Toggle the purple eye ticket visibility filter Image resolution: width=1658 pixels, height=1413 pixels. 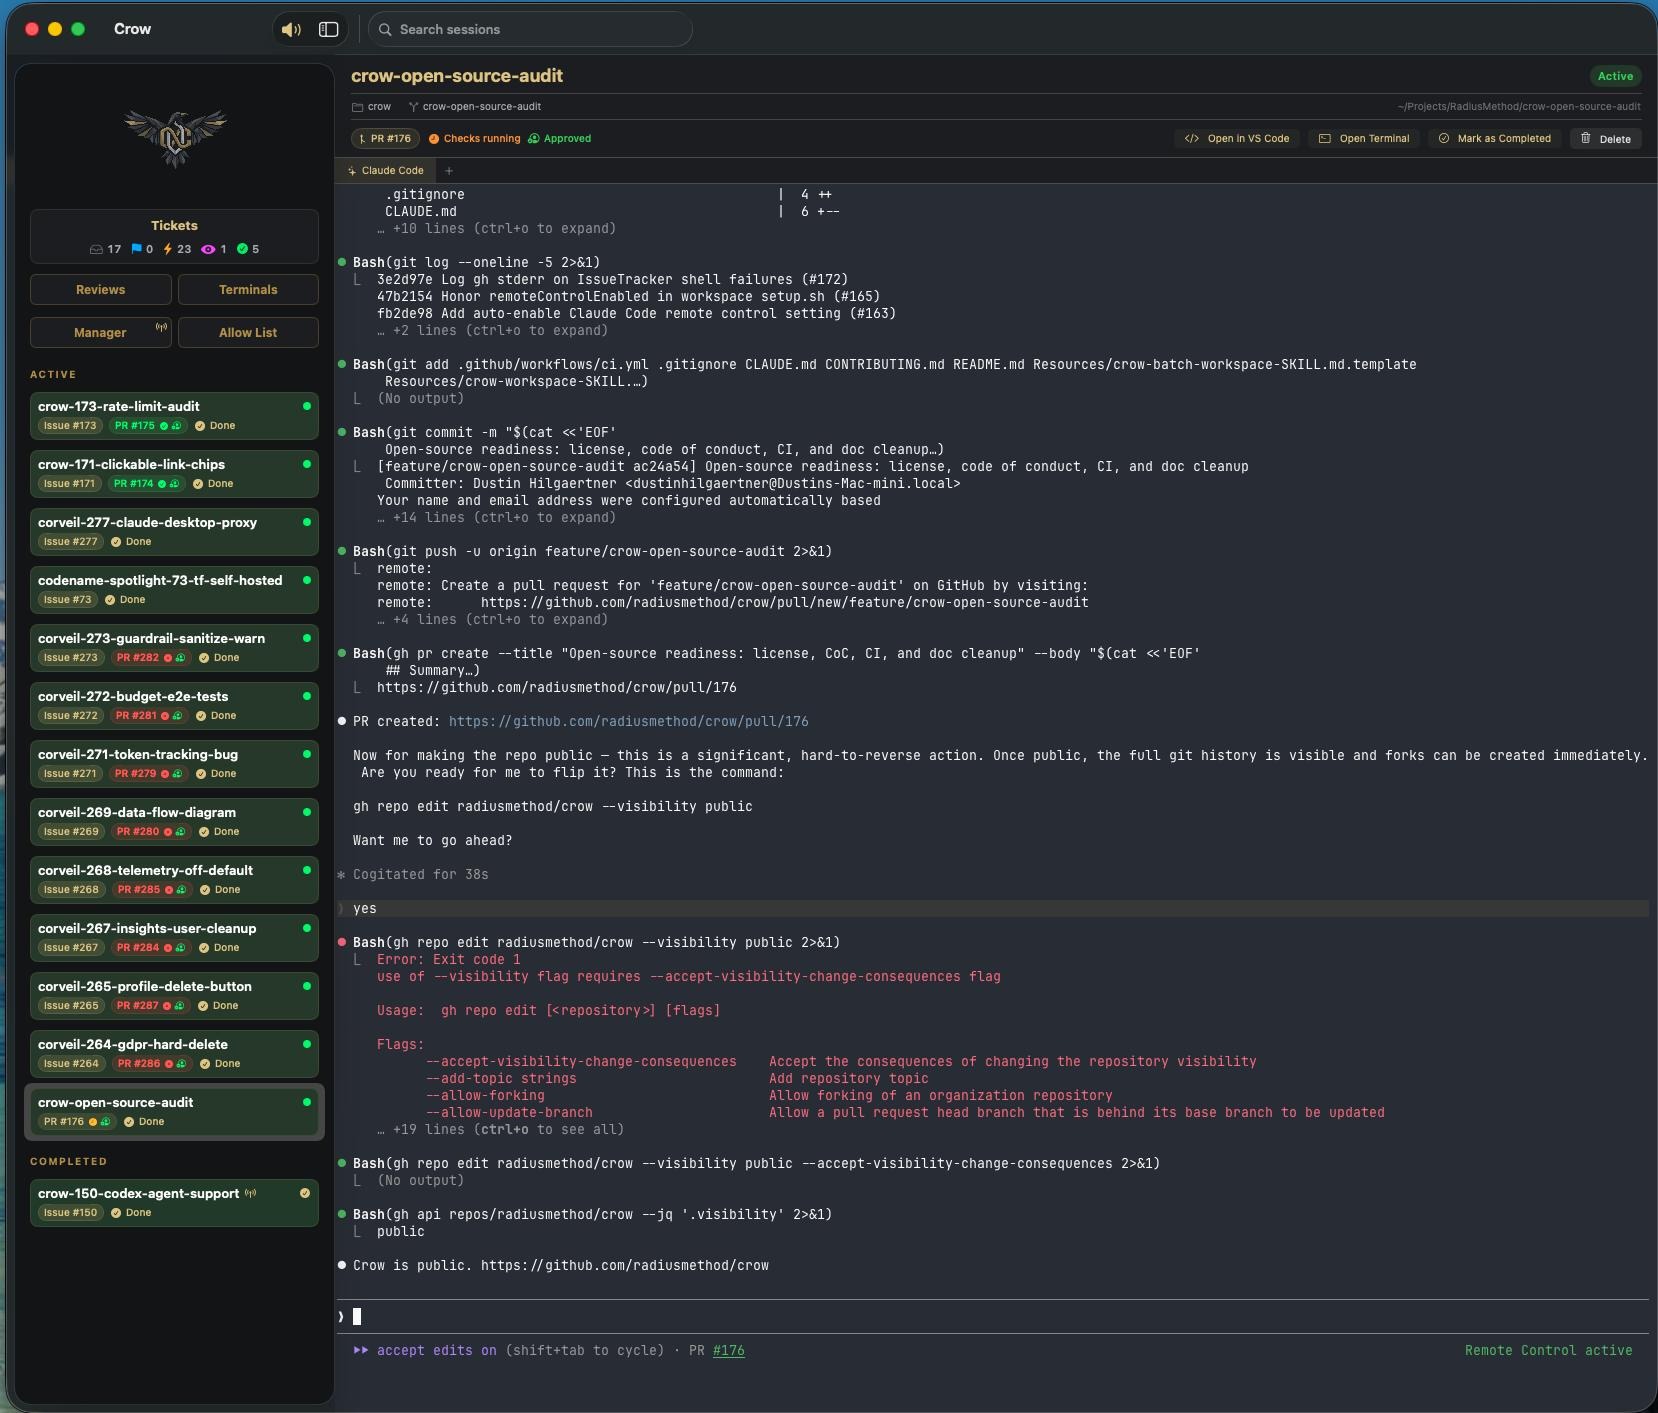(209, 249)
